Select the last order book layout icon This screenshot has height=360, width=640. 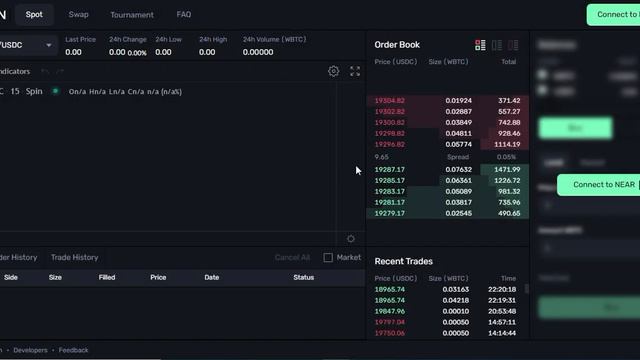tap(513, 45)
